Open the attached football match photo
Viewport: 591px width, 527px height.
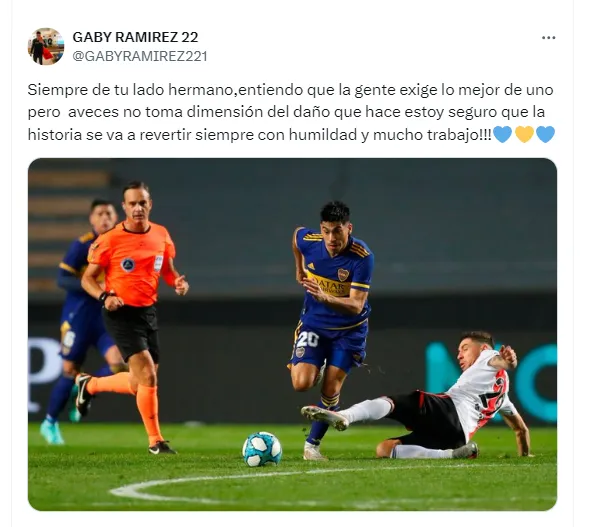292,334
